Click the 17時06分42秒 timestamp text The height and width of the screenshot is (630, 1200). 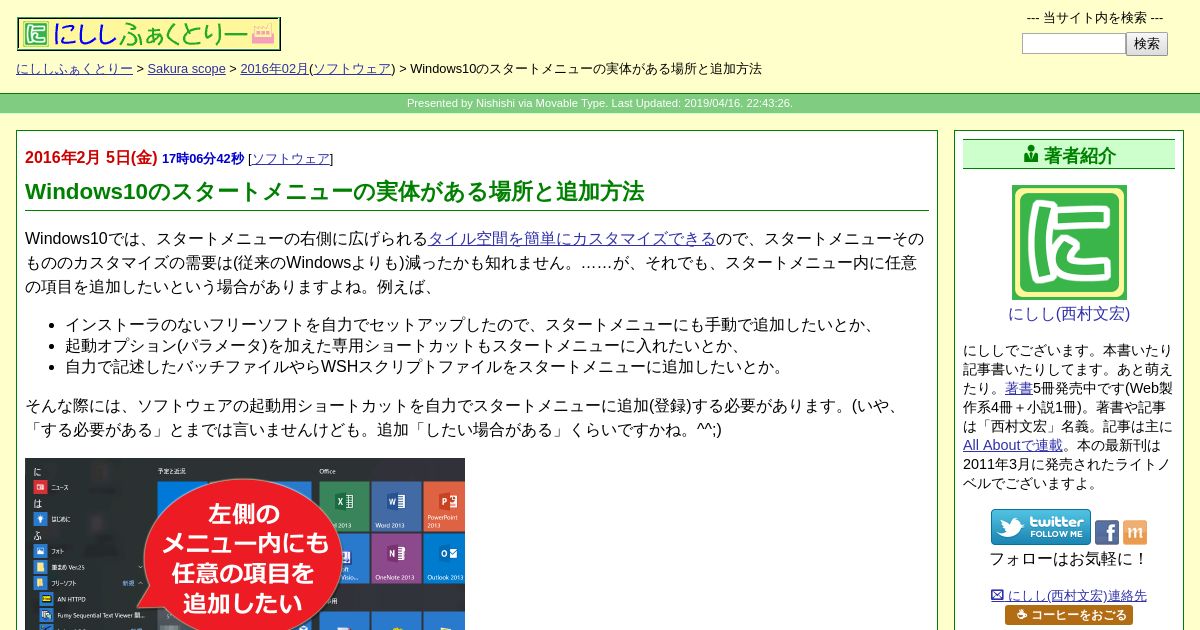pyautogui.click(x=203, y=159)
